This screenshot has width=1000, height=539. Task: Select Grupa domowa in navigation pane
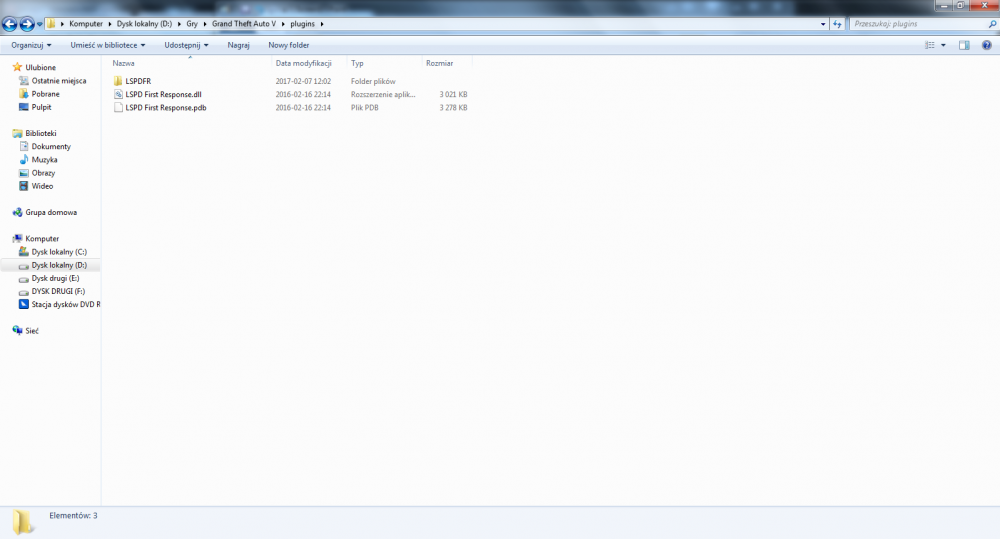[x=51, y=212]
